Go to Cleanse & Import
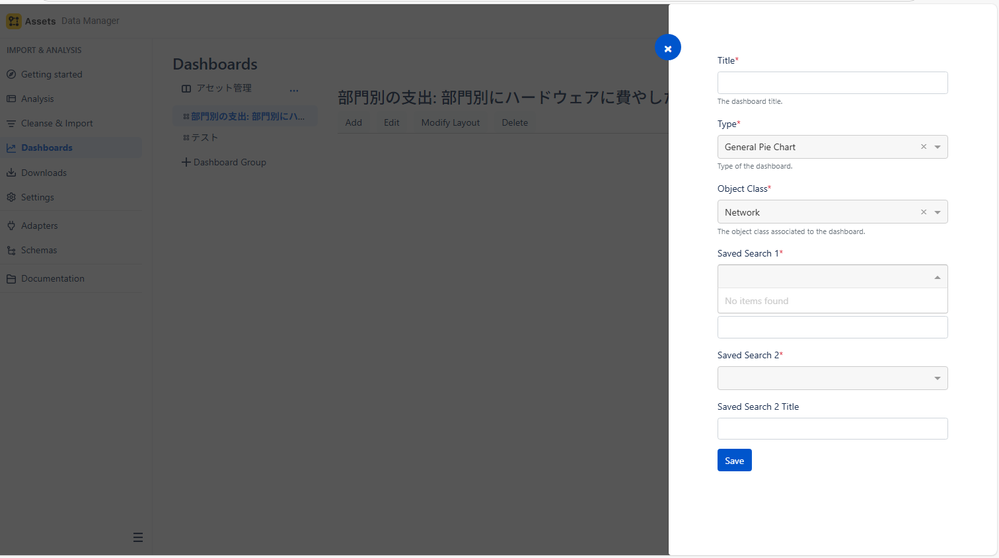Screen dimensions: 999x558 [x=57, y=124]
